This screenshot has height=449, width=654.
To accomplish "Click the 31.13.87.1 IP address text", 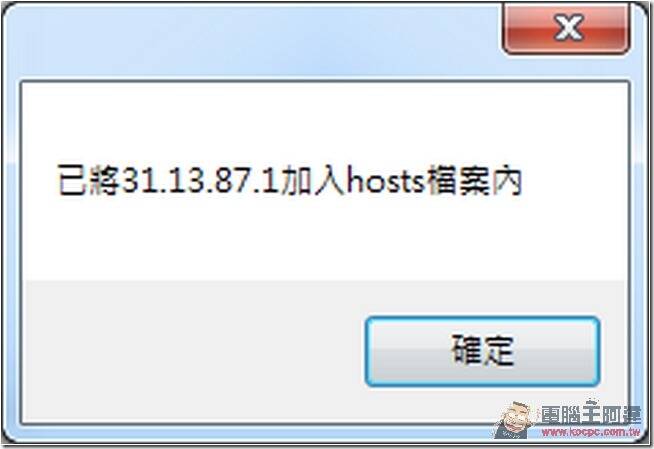I will [x=201, y=182].
